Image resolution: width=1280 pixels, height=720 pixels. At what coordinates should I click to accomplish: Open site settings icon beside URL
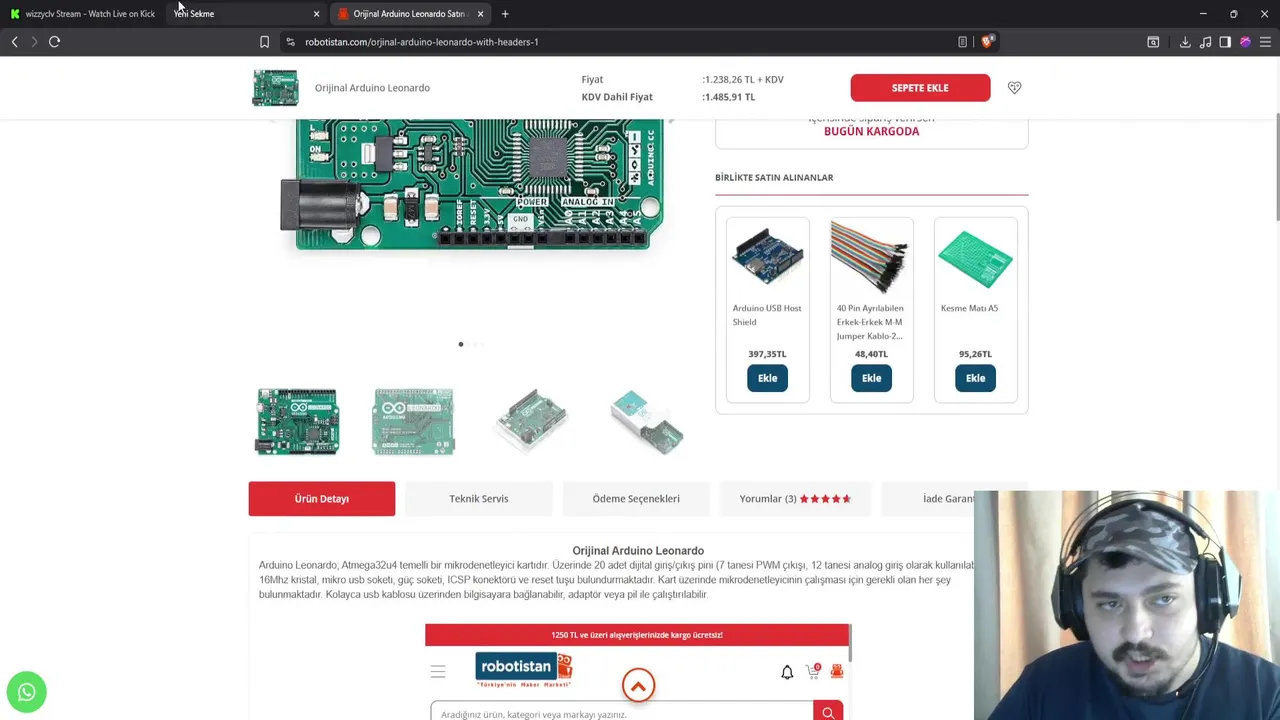(290, 42)
